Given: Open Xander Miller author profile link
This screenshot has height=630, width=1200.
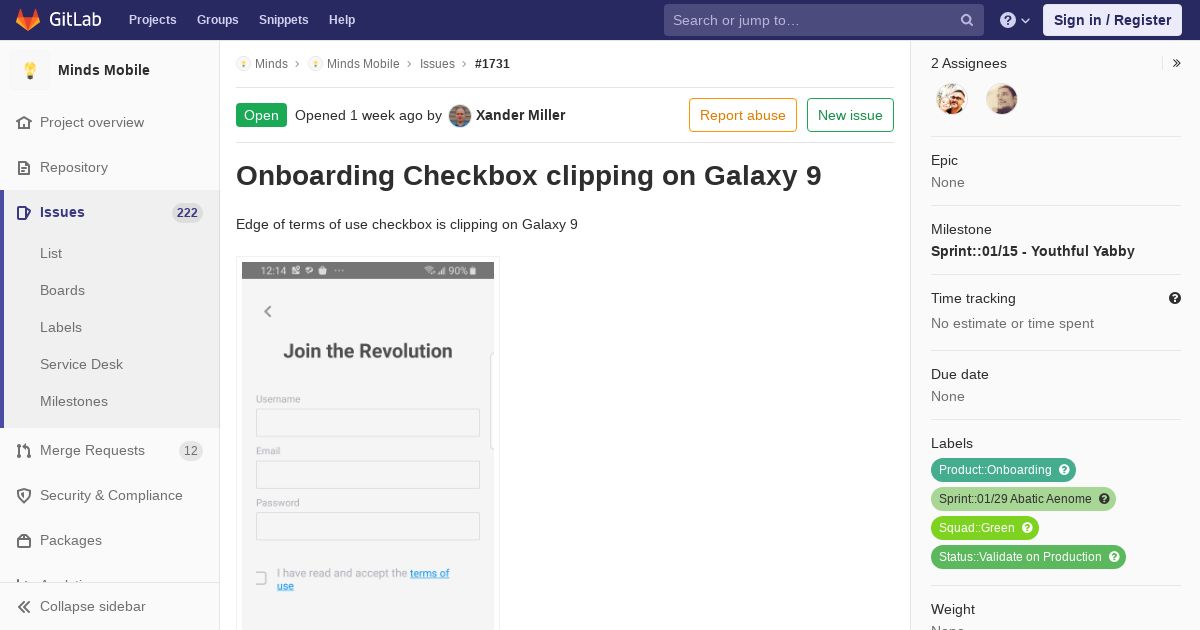Looking at the screenshot, I should [x=521, y=115].
